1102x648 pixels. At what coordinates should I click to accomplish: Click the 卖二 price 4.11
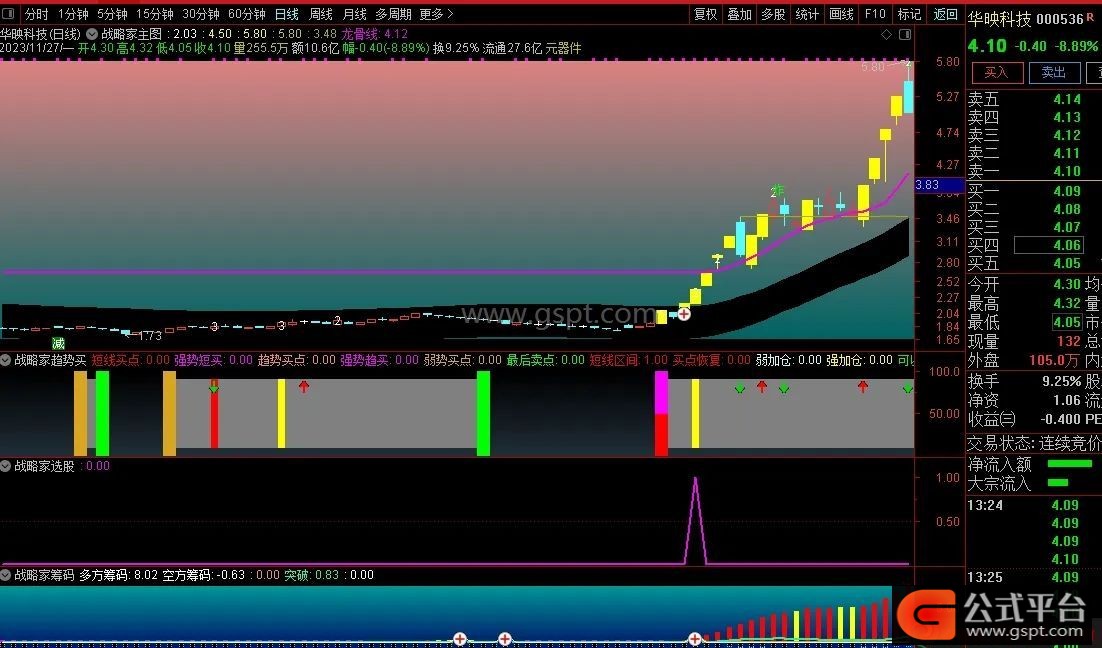point(1067,153)
